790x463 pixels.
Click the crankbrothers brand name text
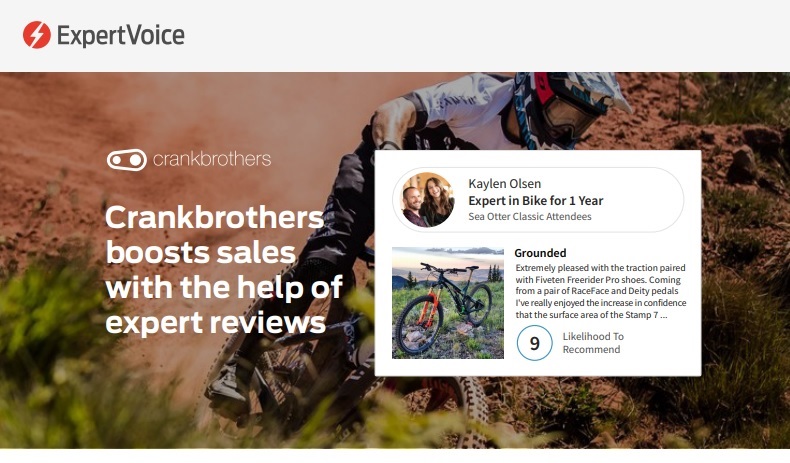pos(212,159)
